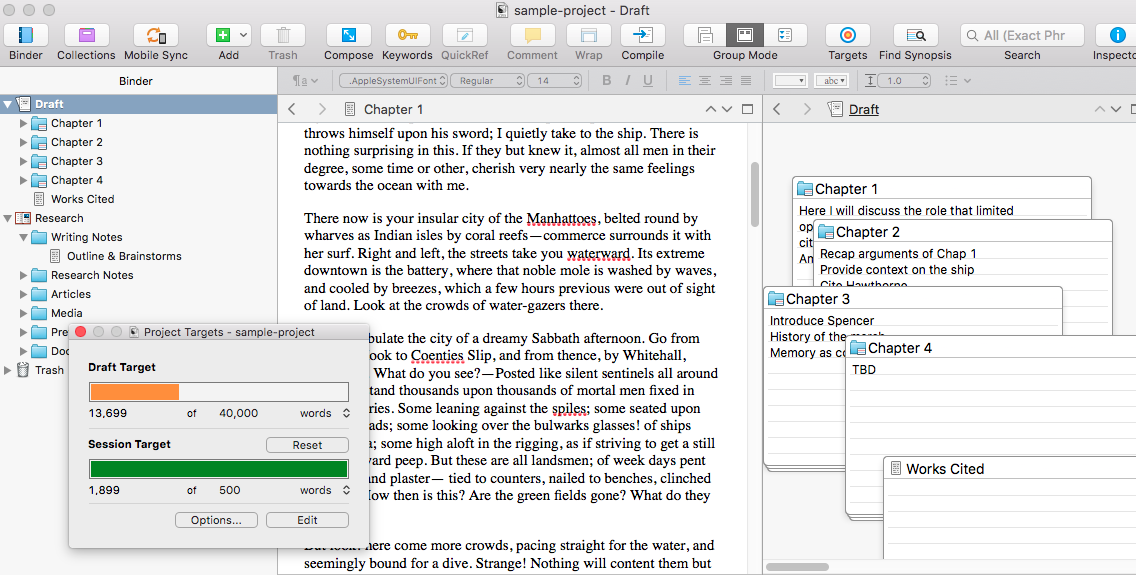The height and width of the screenshot is (575, 1136).
Task: Toggle bold text formatting
Action: (x=606, y=81)
